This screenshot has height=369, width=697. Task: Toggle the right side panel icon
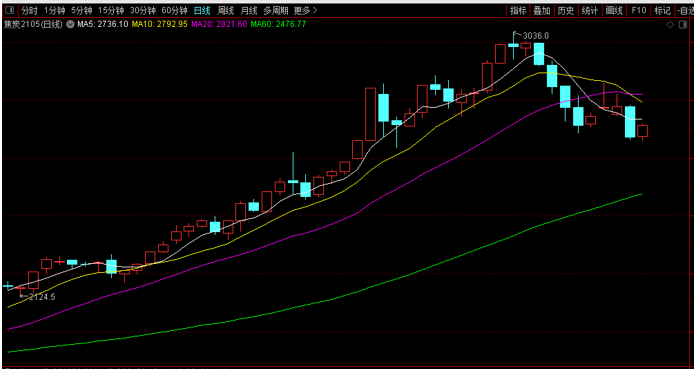click(683, 24)
